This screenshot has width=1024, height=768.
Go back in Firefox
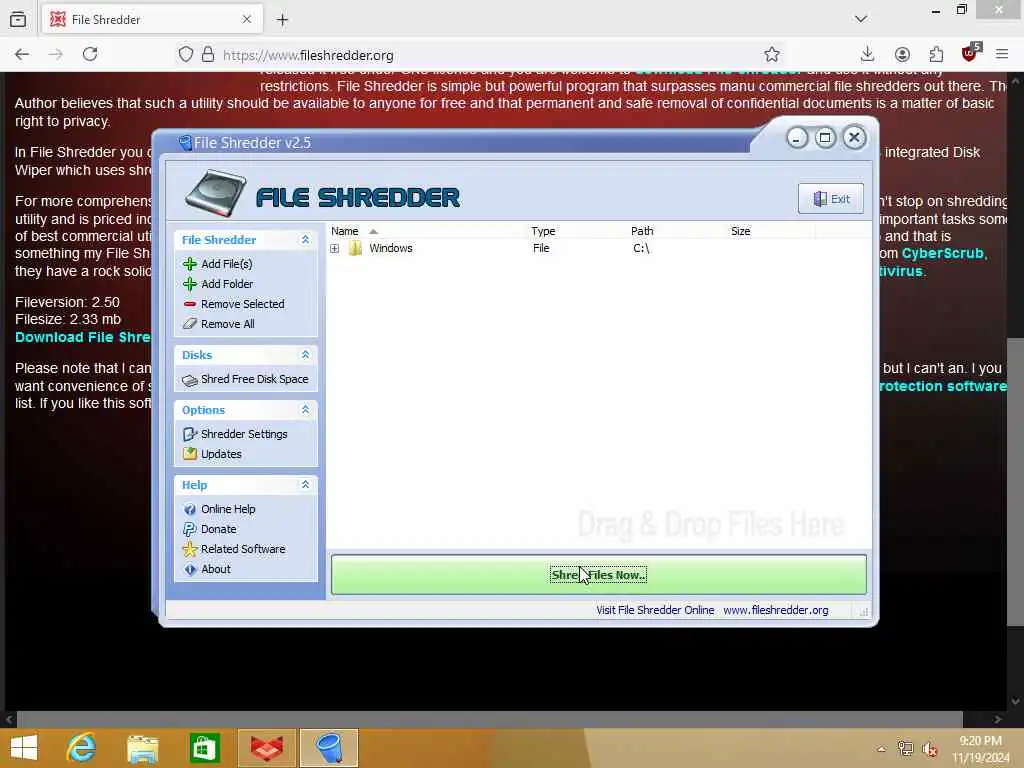point(22,54)
